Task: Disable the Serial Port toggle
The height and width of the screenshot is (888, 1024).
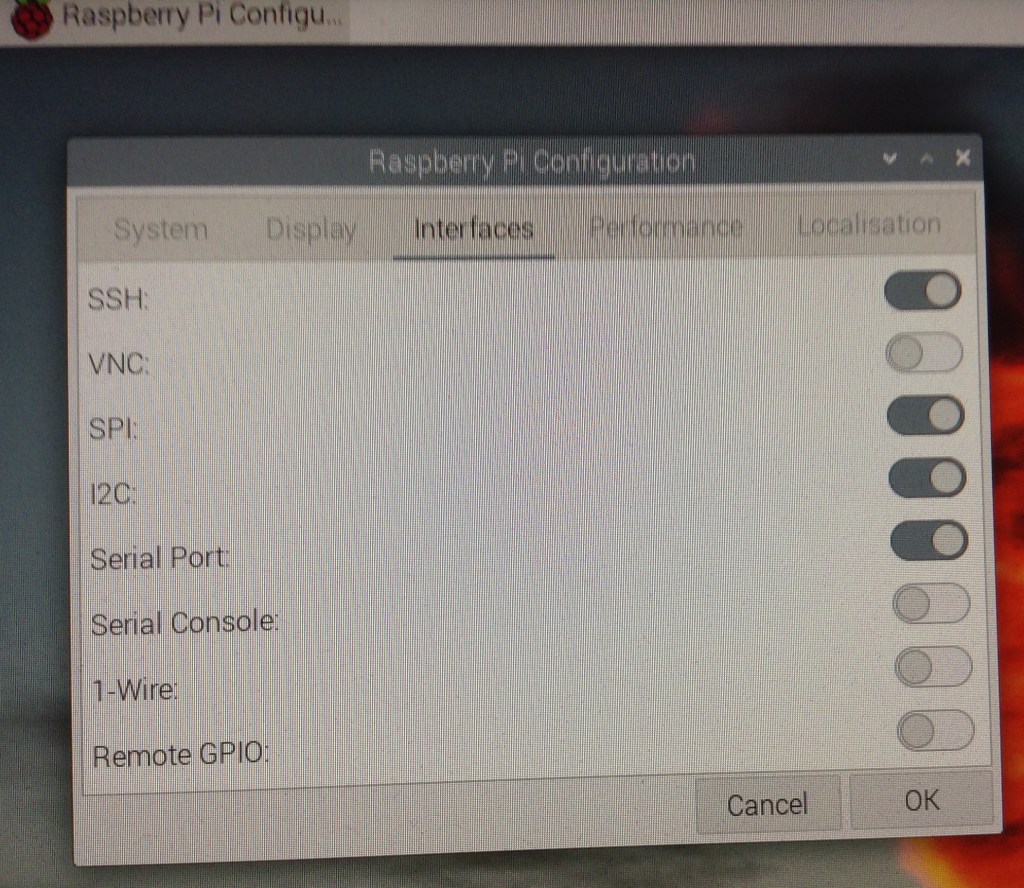Action: tap(929, 541)
